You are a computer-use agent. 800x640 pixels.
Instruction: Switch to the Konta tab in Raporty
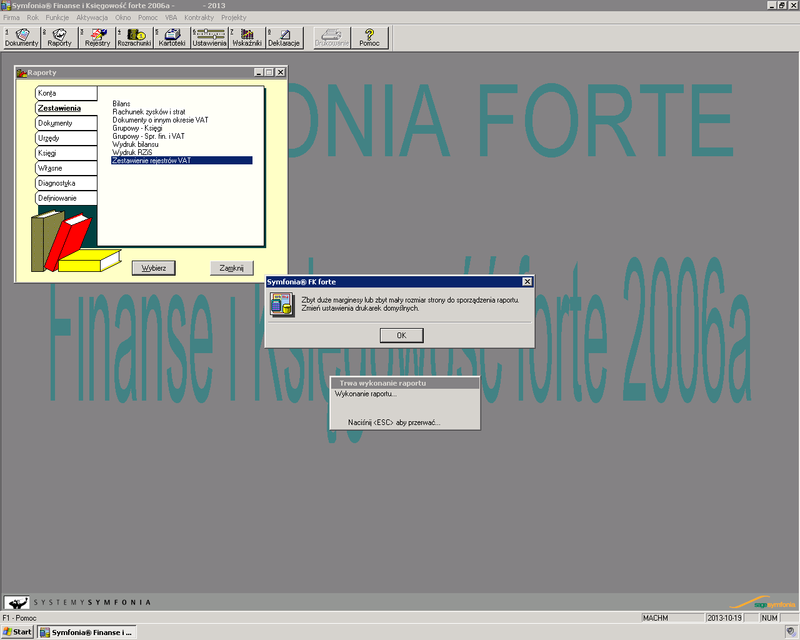point(66,93)
